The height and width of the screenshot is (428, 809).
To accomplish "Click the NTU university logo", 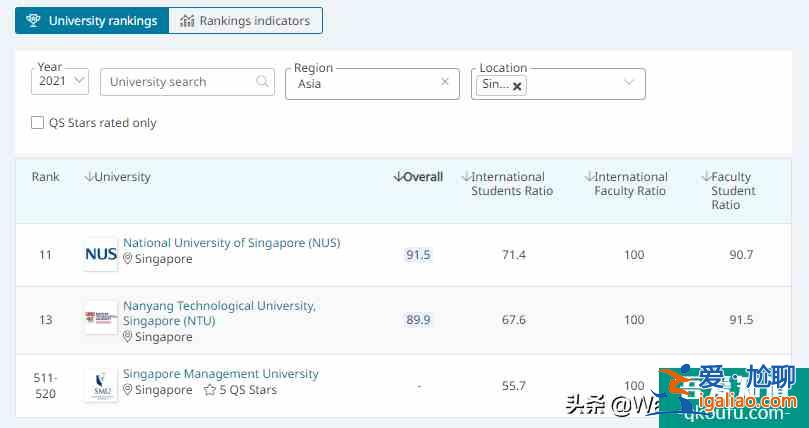I will [101, 319].
